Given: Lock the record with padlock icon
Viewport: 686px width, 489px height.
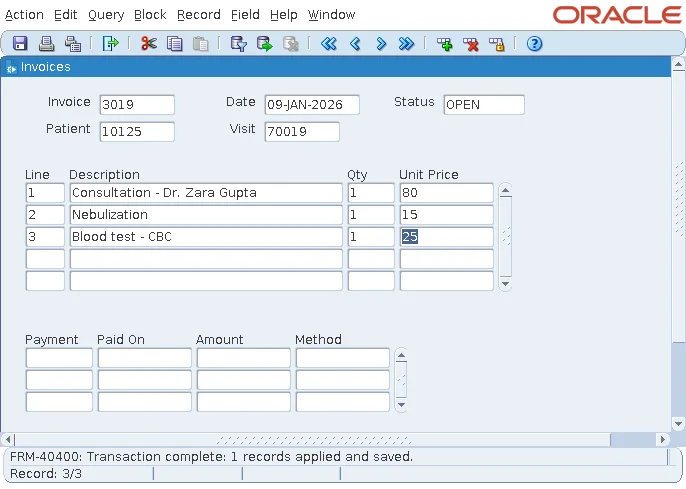Looking at the screenshot, I should pyautogui.click(x=497, y=44).
